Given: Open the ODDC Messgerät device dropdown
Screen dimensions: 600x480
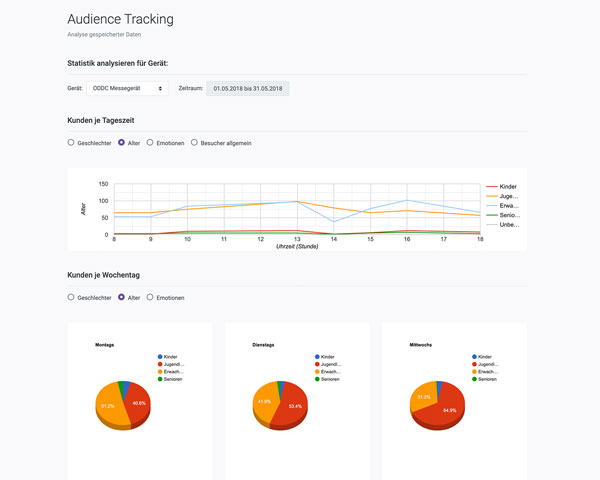Looking at the screenshot, I should [127, 89].
